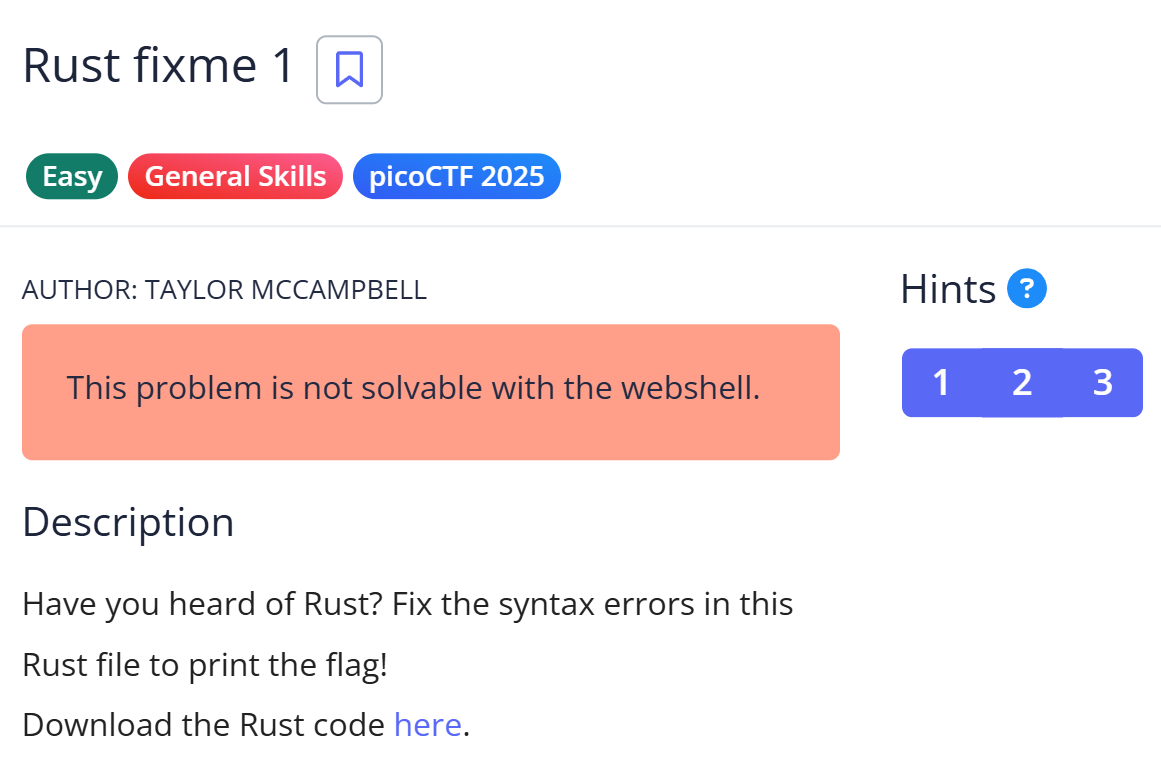Viewport: 1161px width, 765px height.
Task: Open hint number 1
Action: point(941,382)
